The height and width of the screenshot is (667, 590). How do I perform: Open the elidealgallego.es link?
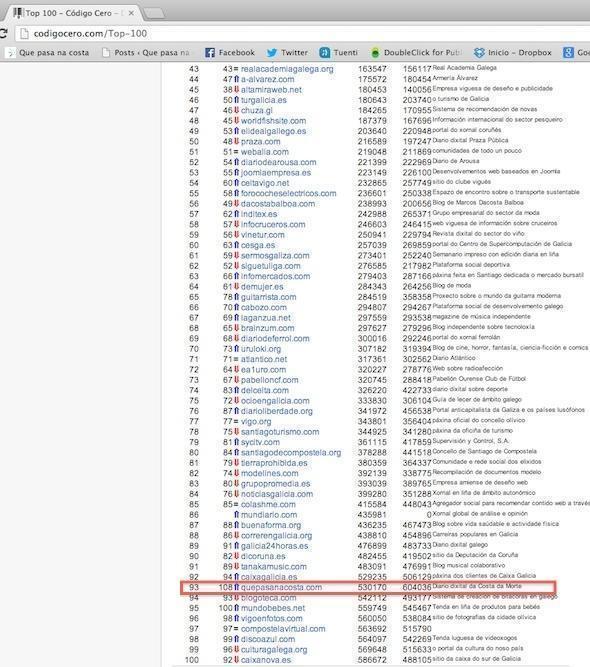tap(274, 131)
